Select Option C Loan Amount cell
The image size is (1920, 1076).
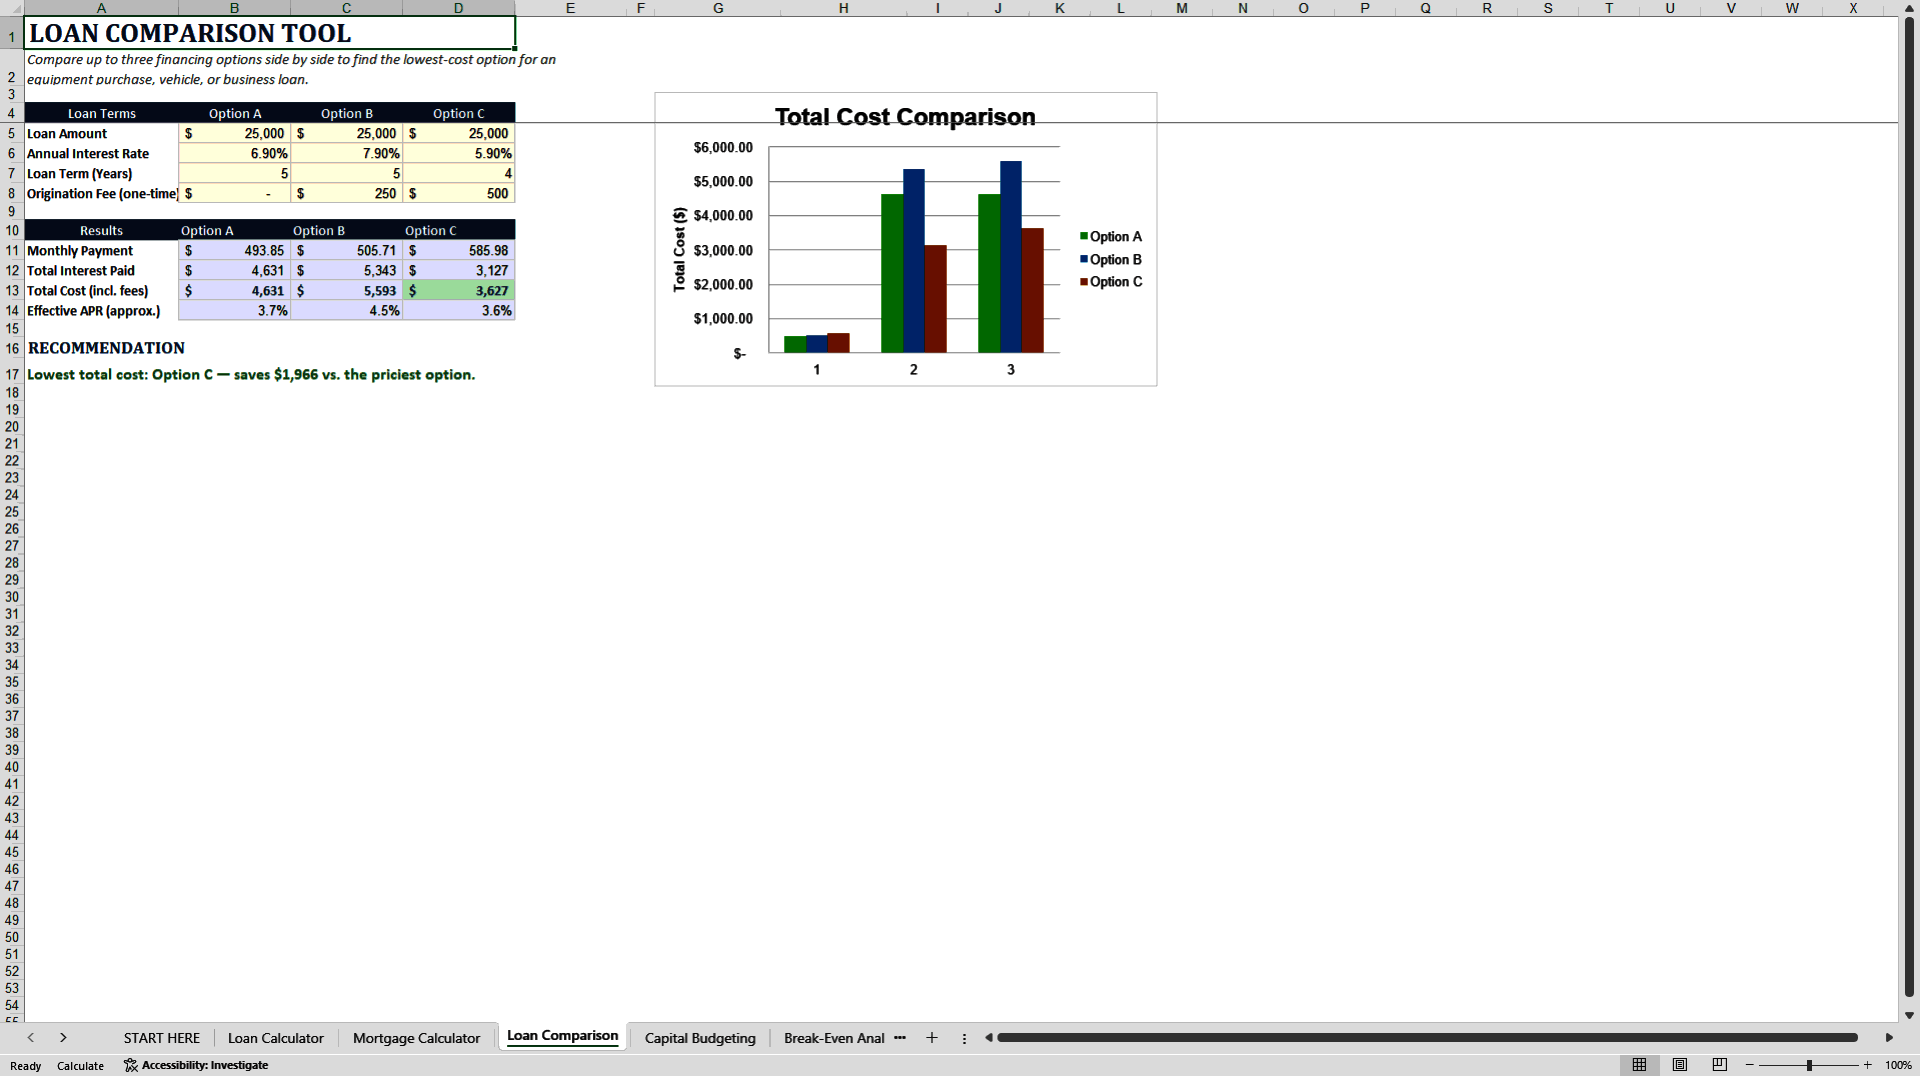coord(459,133)
